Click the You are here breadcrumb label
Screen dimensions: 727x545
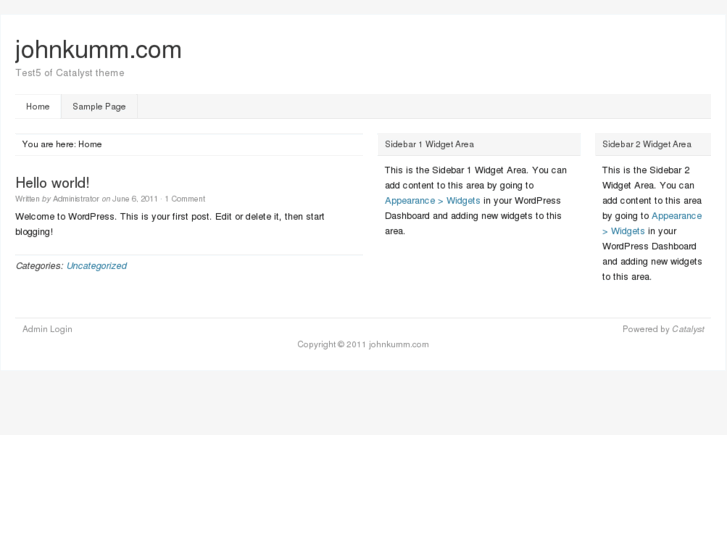[49, 144]
